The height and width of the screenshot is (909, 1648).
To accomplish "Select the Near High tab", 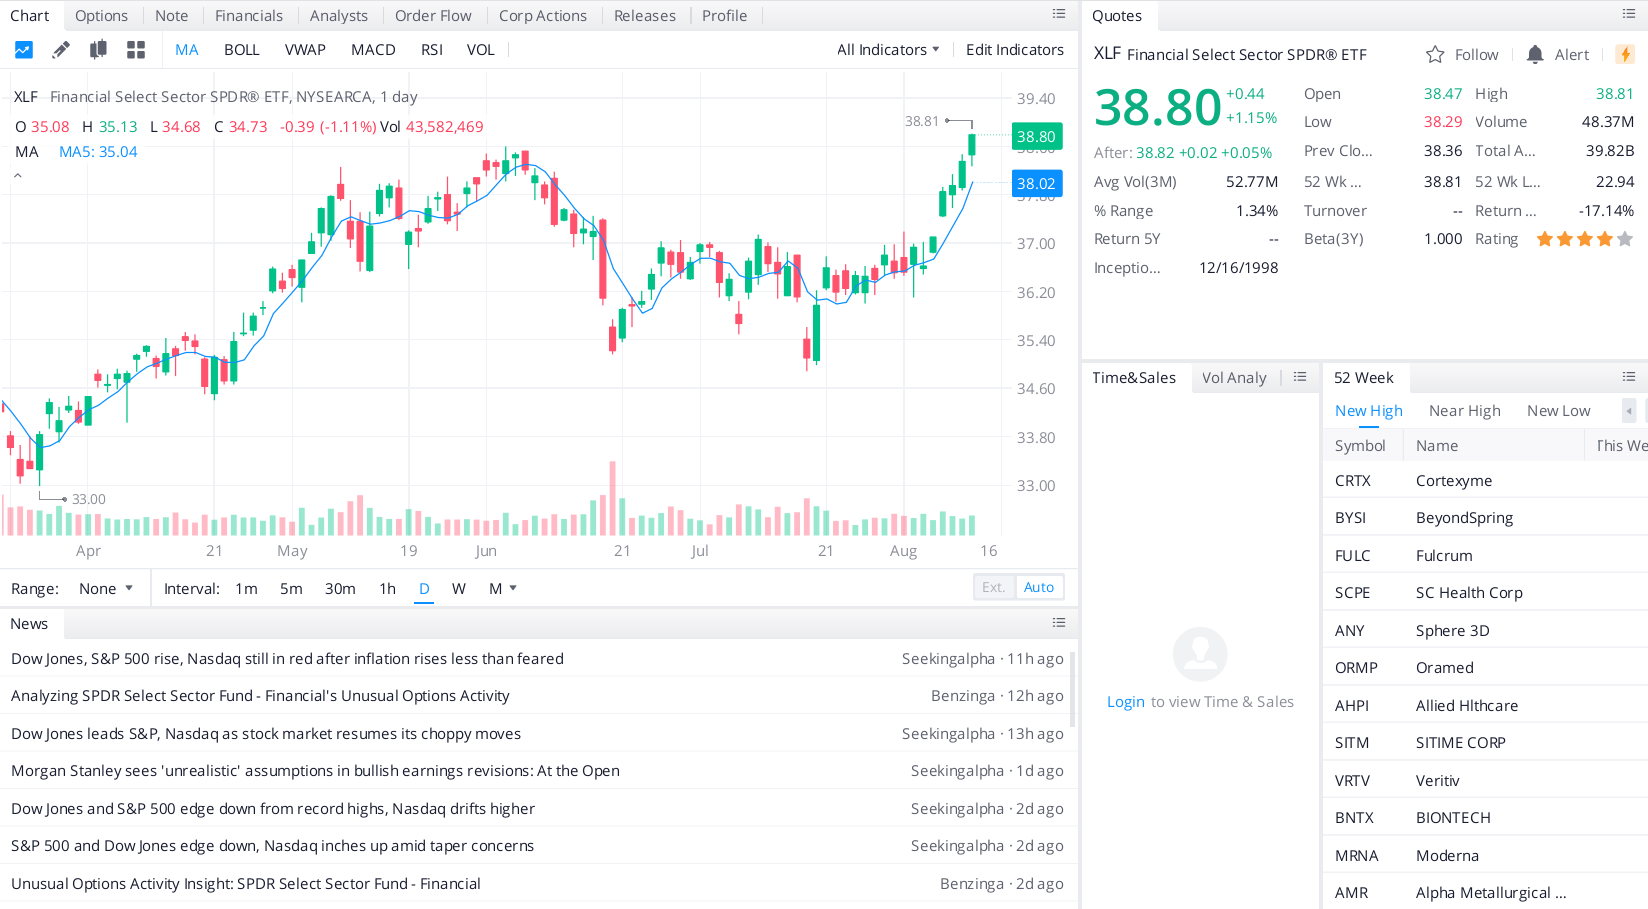I will pos(1465,411).
